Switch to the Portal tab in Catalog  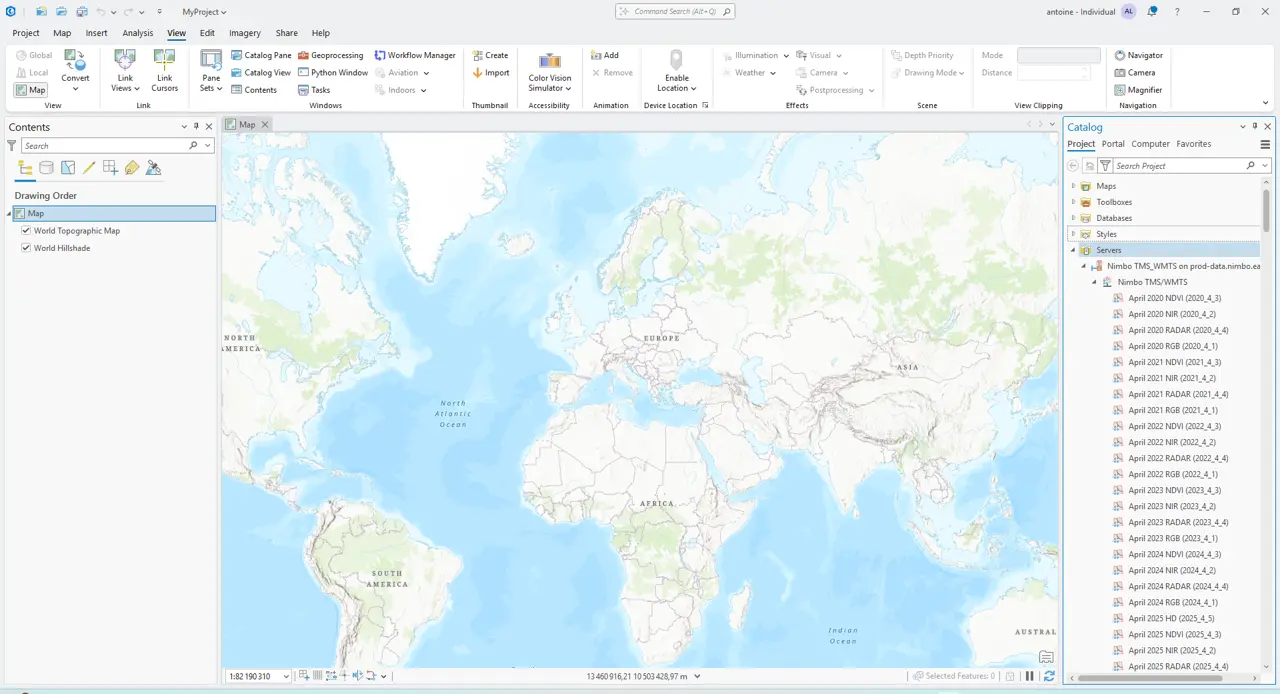pyautogui.click(x=1113, y=144)
